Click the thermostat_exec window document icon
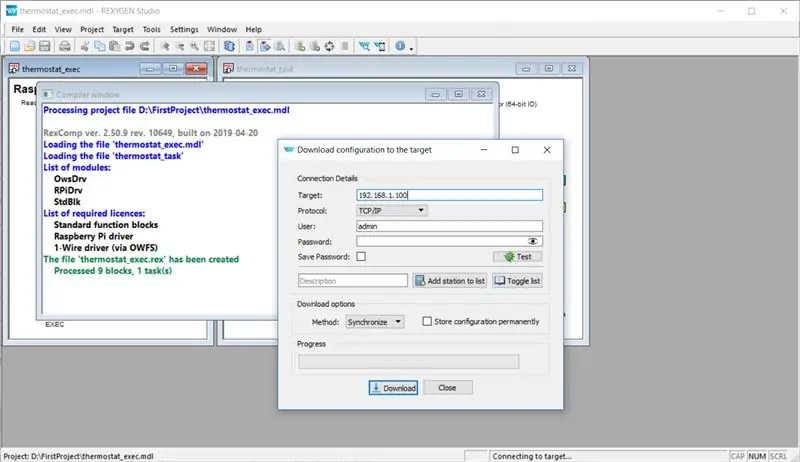Viewport: 800px width, 462px height. click(x=14, y=68)
